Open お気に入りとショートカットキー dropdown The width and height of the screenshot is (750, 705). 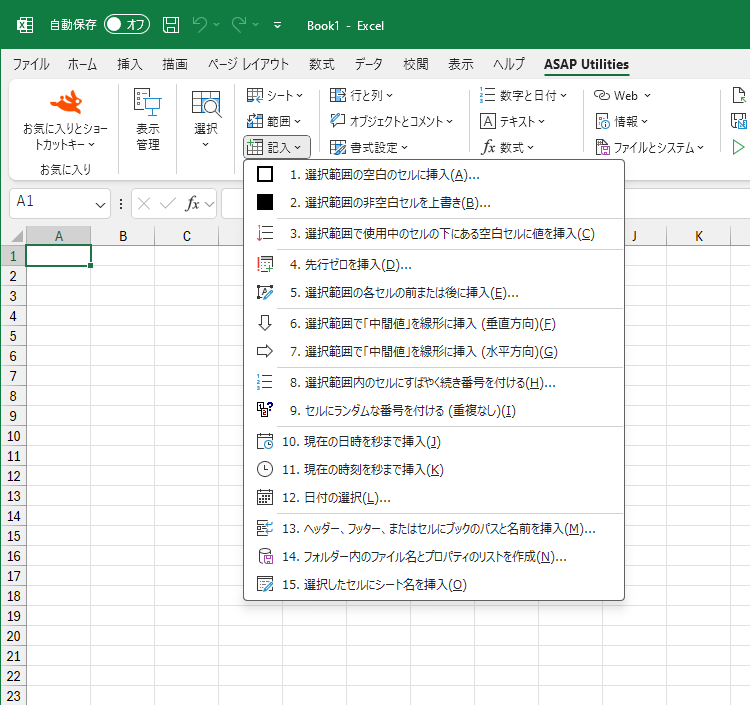pyautogui.click(x=66, y=136)
